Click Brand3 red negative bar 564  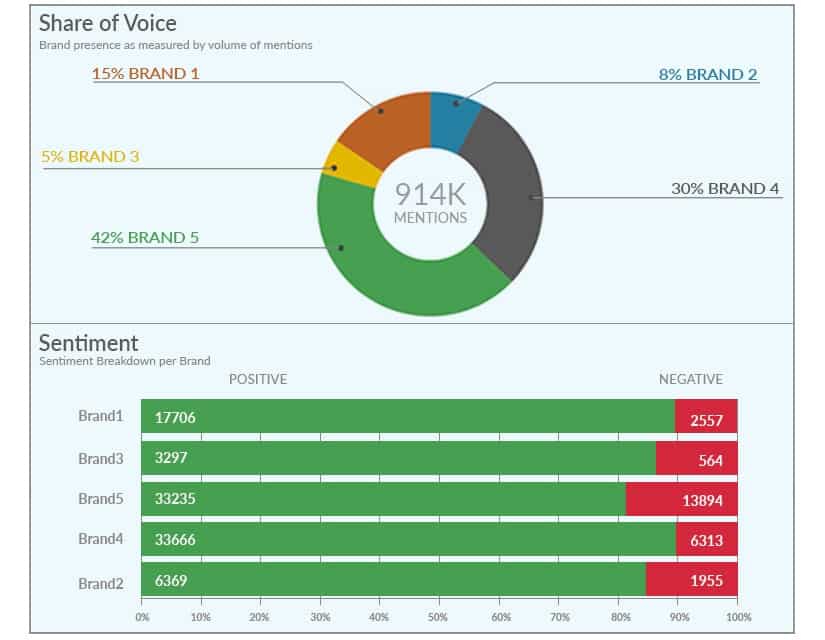pyautogui.click(x=697, y=458)
